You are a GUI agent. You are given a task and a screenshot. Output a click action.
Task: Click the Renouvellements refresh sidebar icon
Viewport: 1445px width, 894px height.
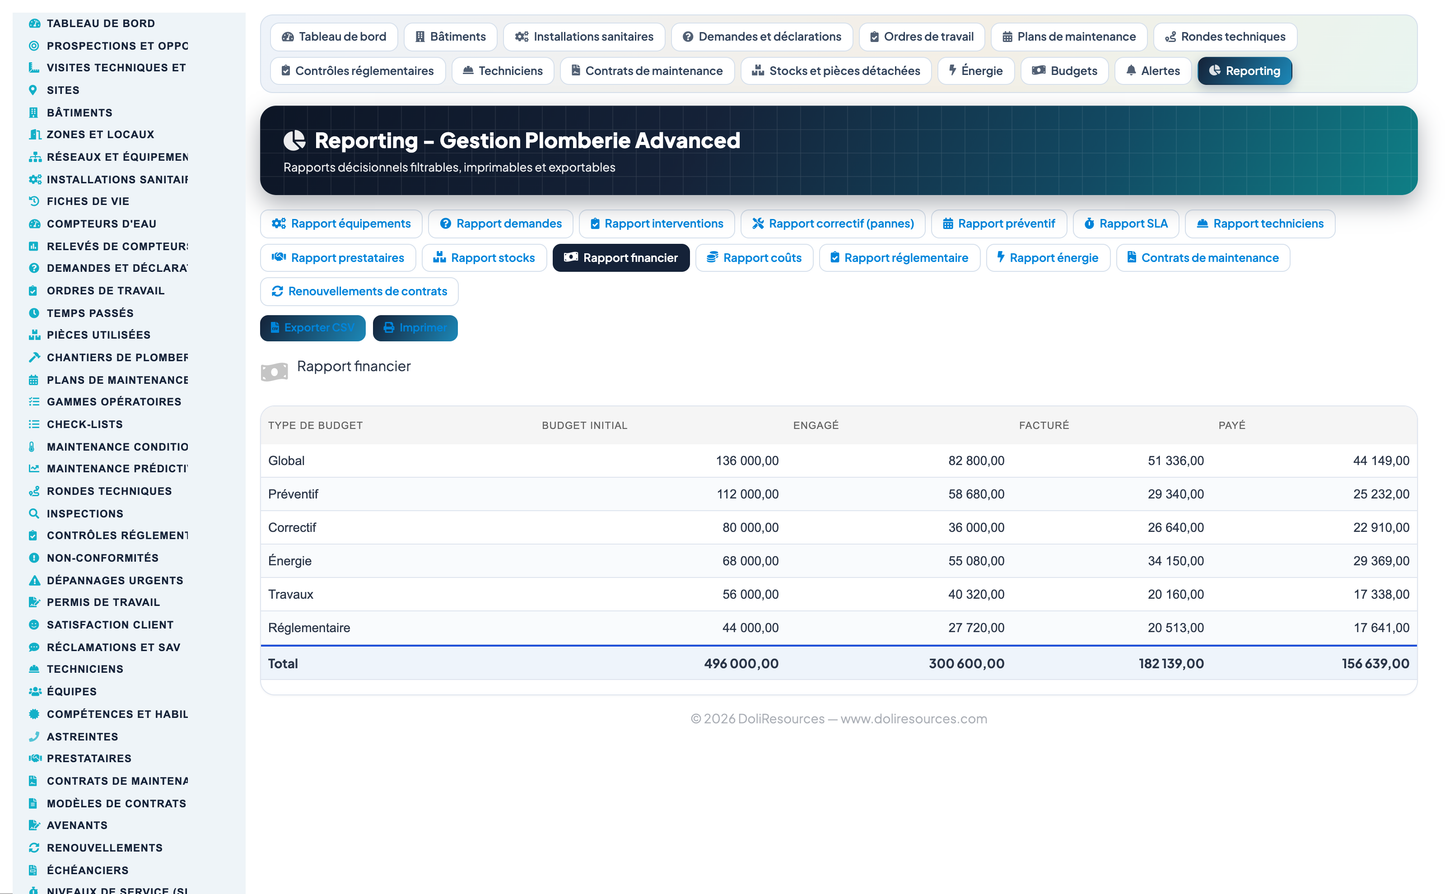point(34,848)
